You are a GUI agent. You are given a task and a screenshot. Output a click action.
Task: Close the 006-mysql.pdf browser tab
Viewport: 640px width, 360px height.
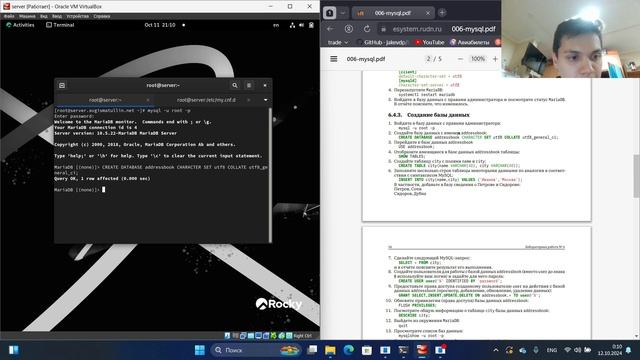coord(428,13)
